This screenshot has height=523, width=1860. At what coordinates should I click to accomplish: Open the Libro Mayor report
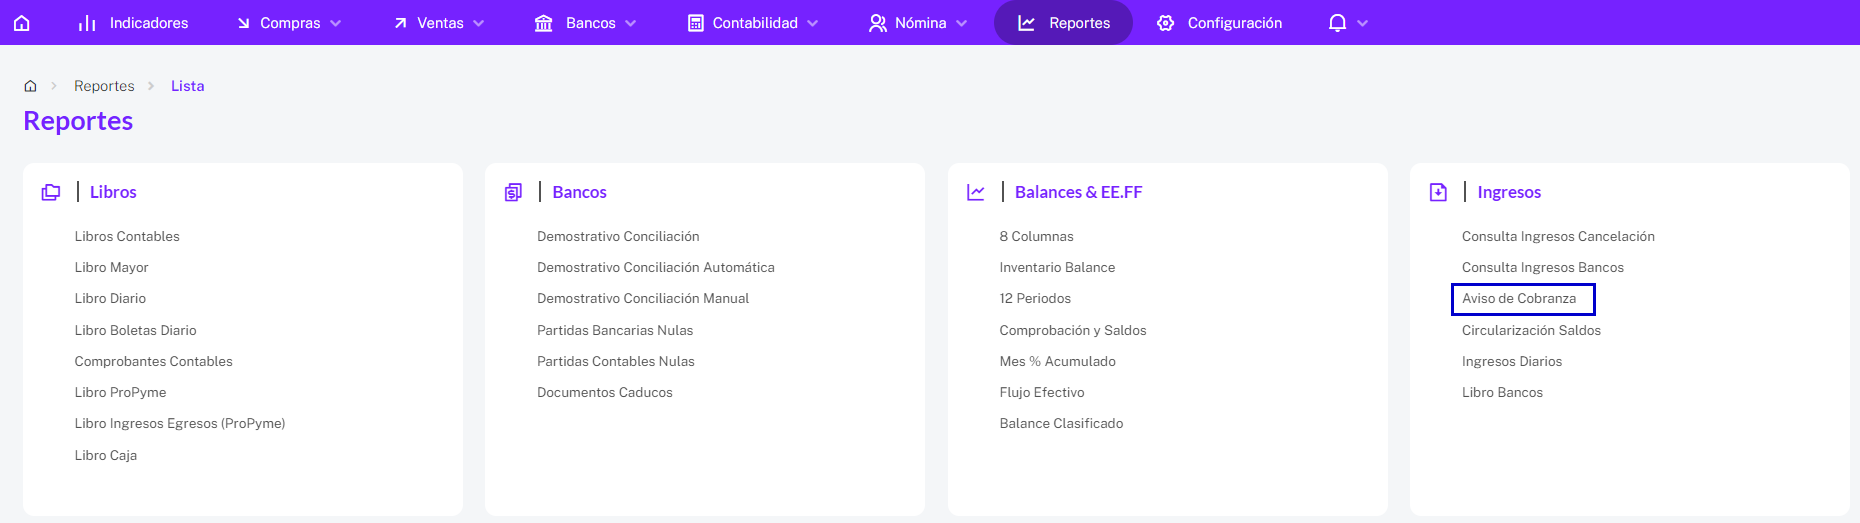point(111,267)
